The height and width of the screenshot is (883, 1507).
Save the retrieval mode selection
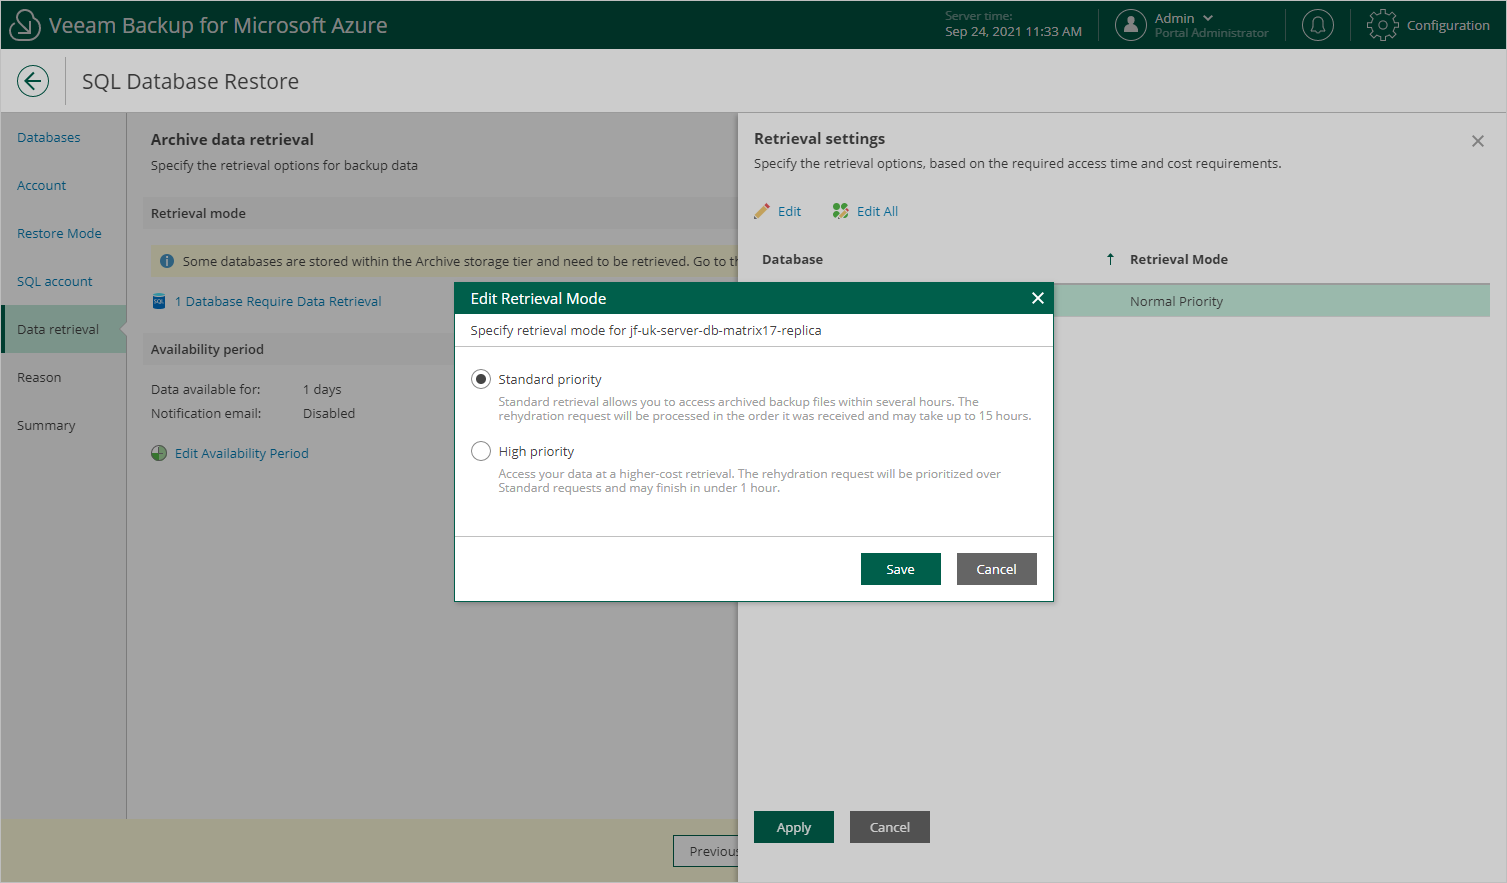[x=900, y=569]
